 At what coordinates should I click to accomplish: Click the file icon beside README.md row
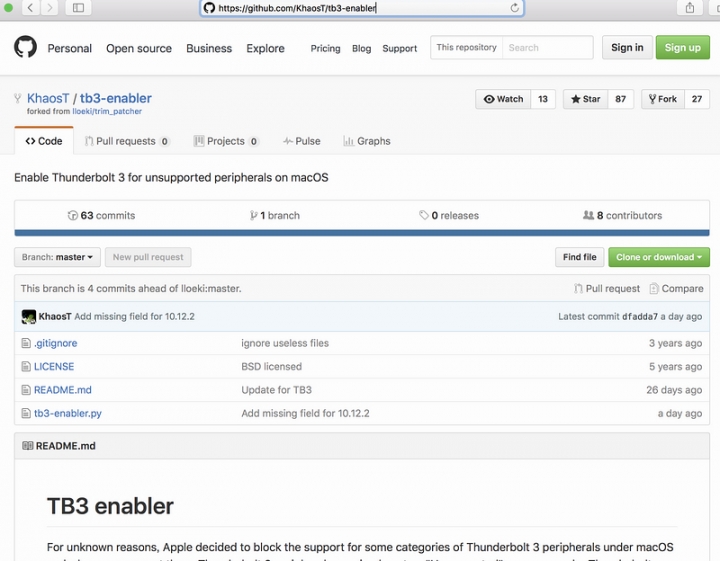[x=26, y=390]
